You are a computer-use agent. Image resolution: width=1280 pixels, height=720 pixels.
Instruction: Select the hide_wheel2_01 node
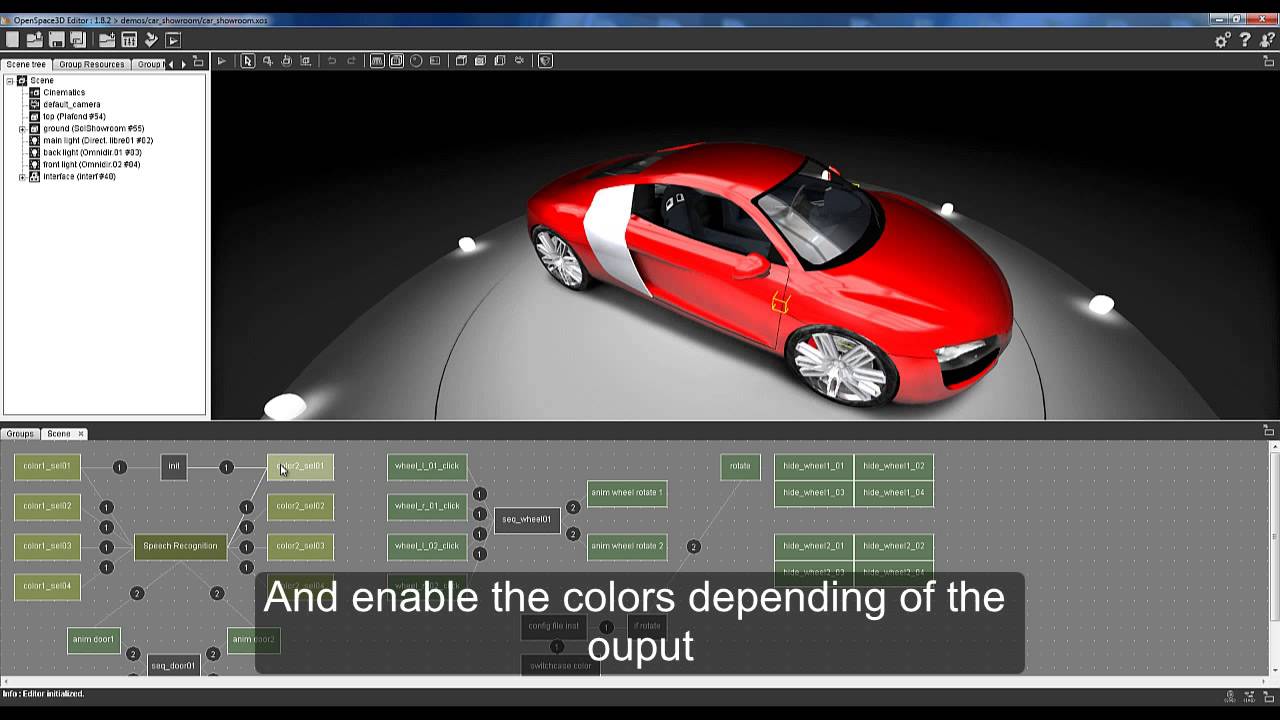coord(814,546)
